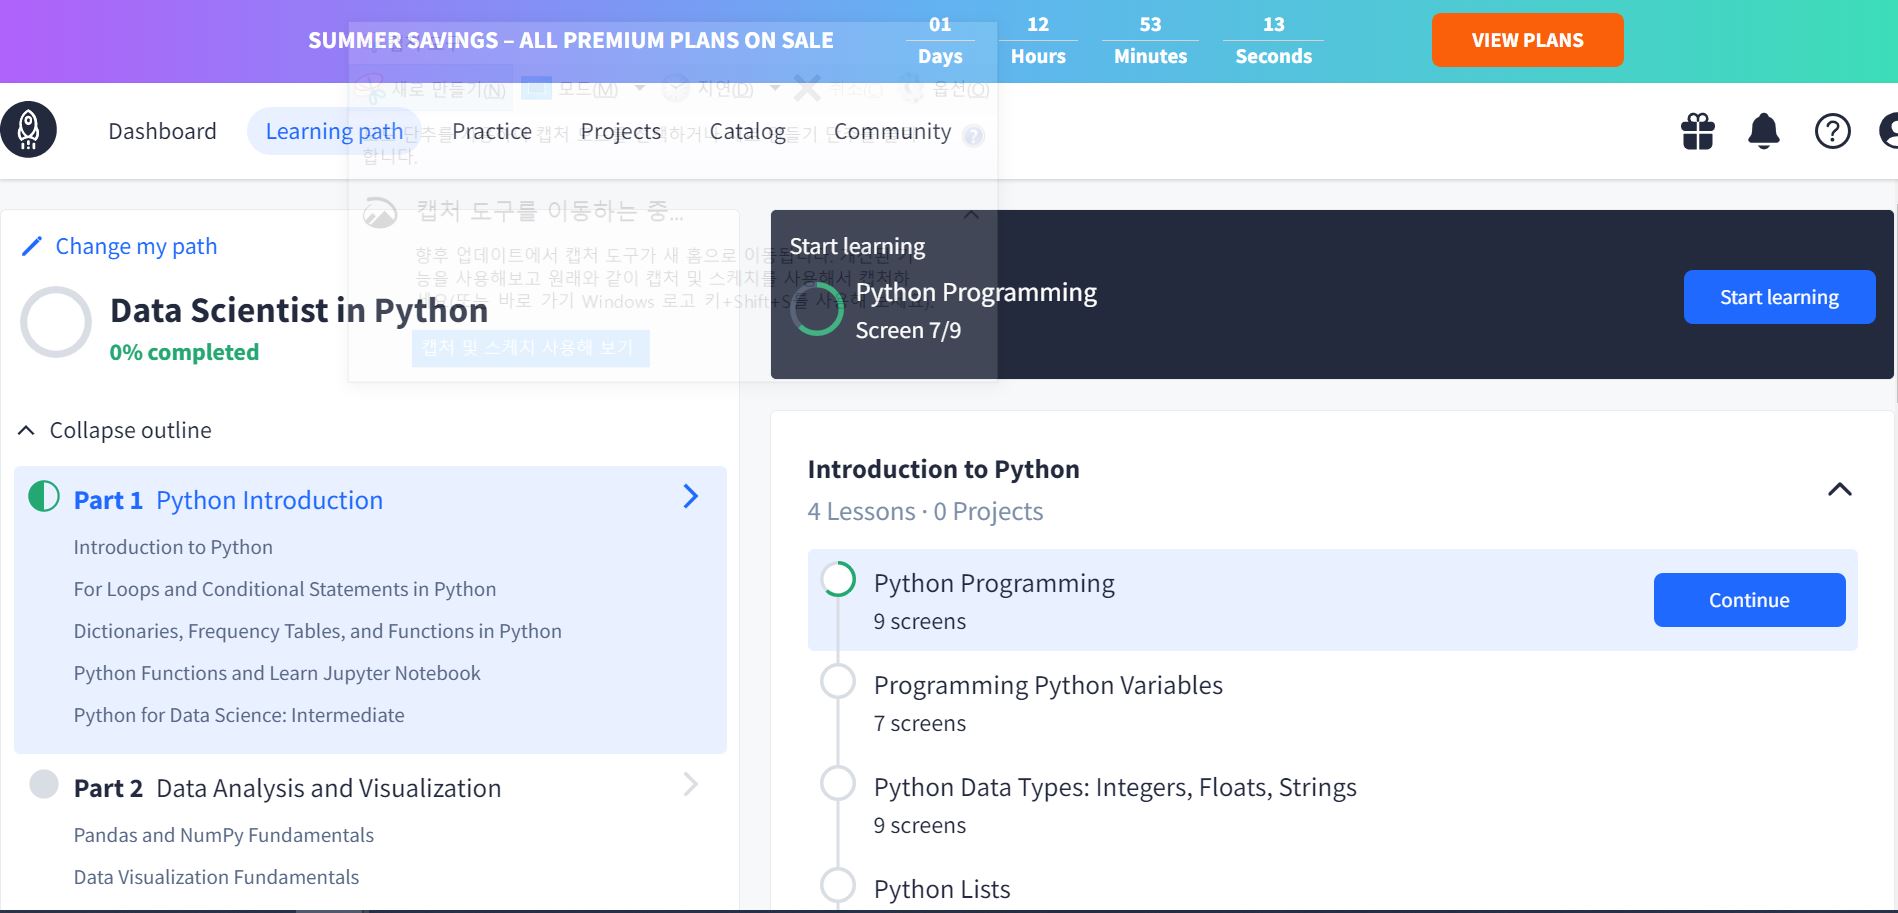1898x913 pixels.
Task: Click the Seconds countdown value
Action: click(1274, 24)
